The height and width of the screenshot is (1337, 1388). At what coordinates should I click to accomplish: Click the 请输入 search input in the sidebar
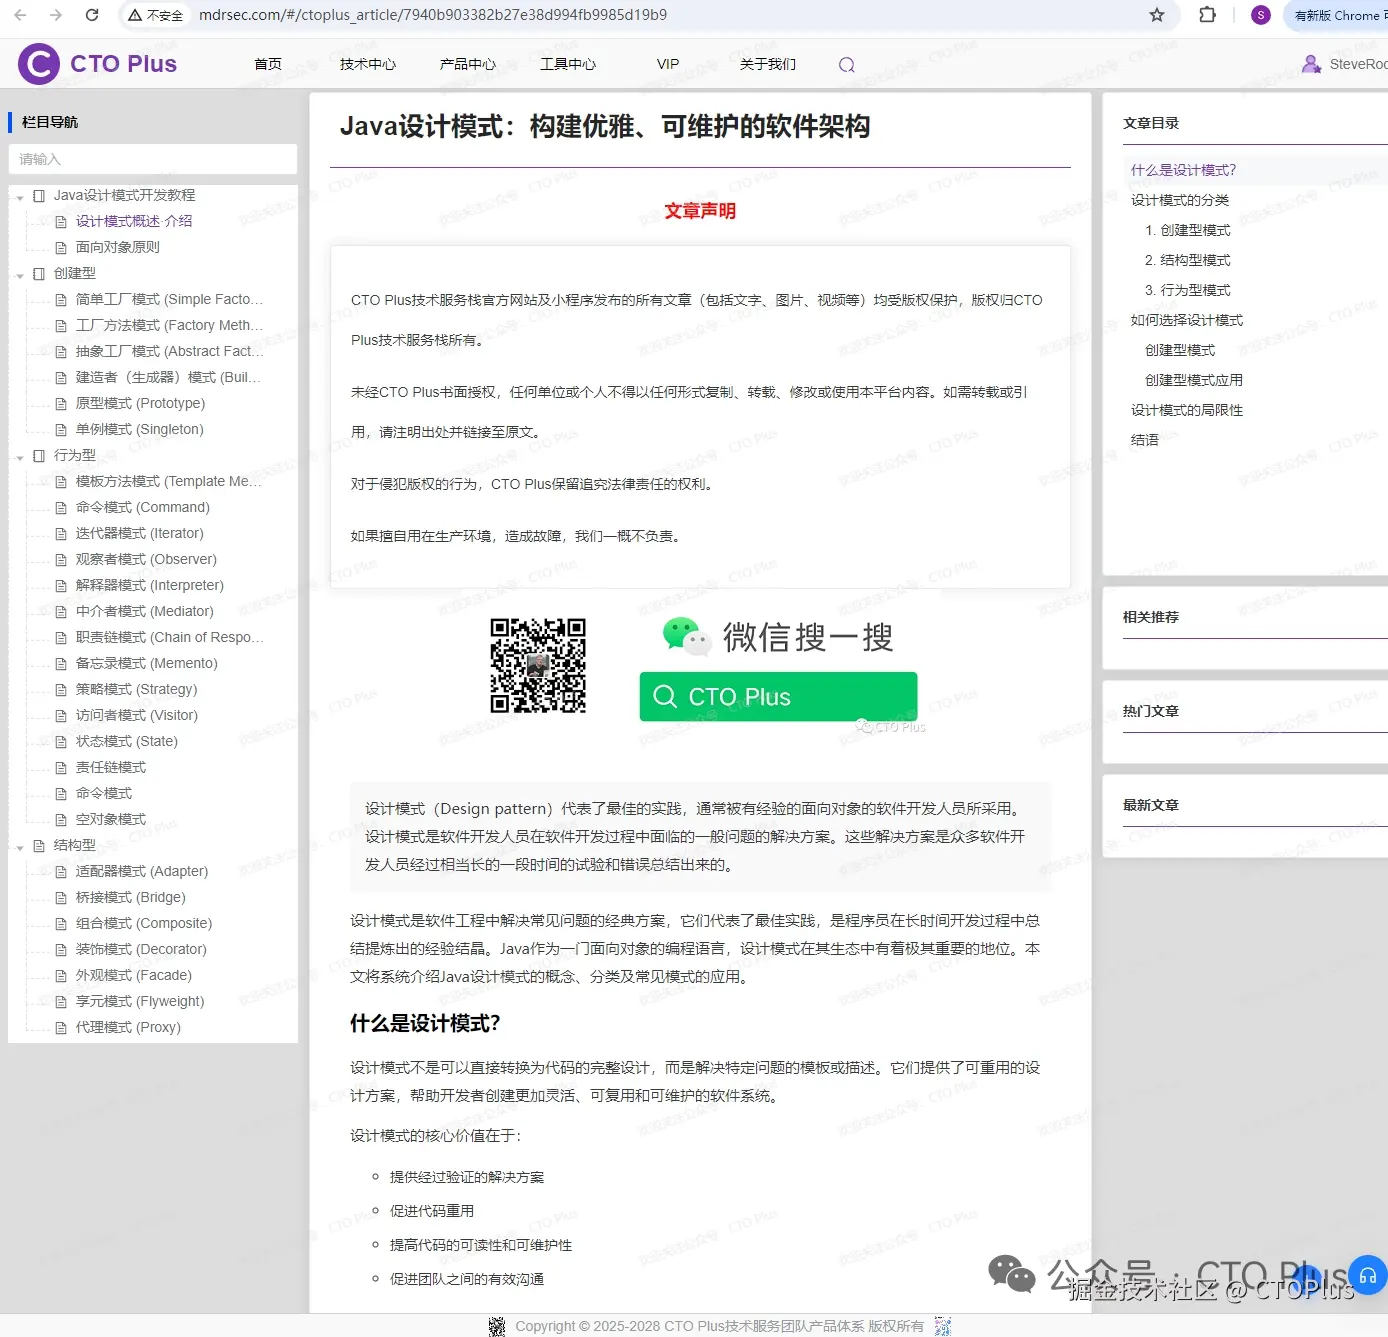152,159
